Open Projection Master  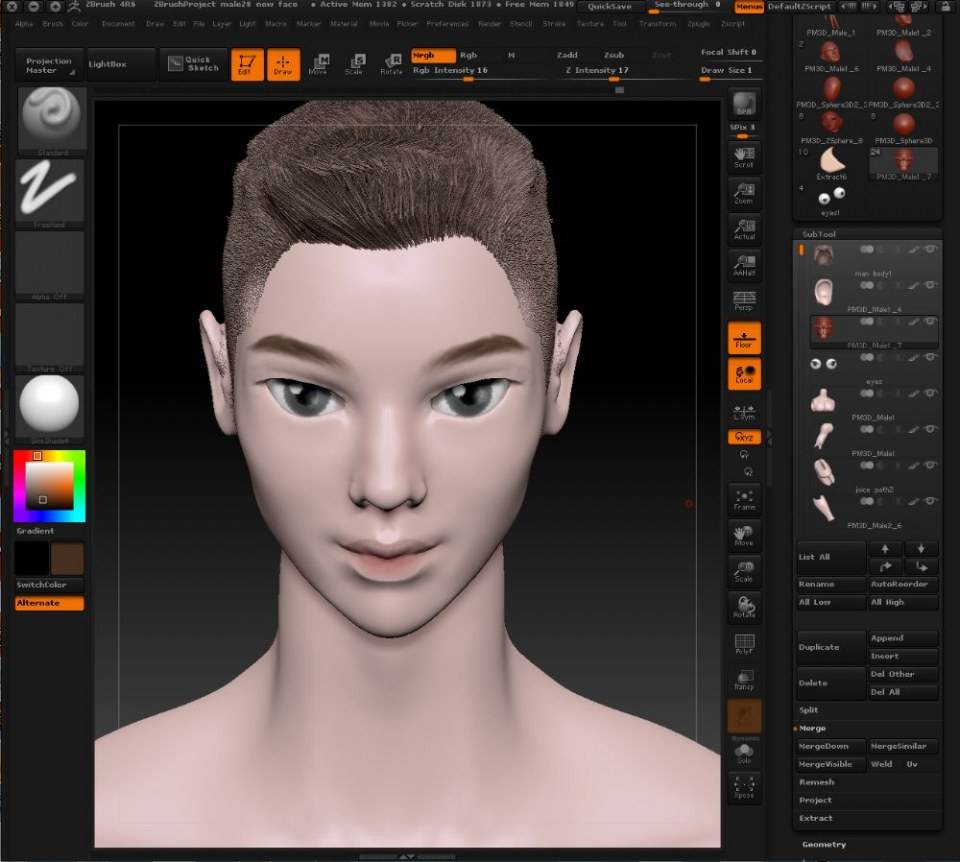coord(49,65)
